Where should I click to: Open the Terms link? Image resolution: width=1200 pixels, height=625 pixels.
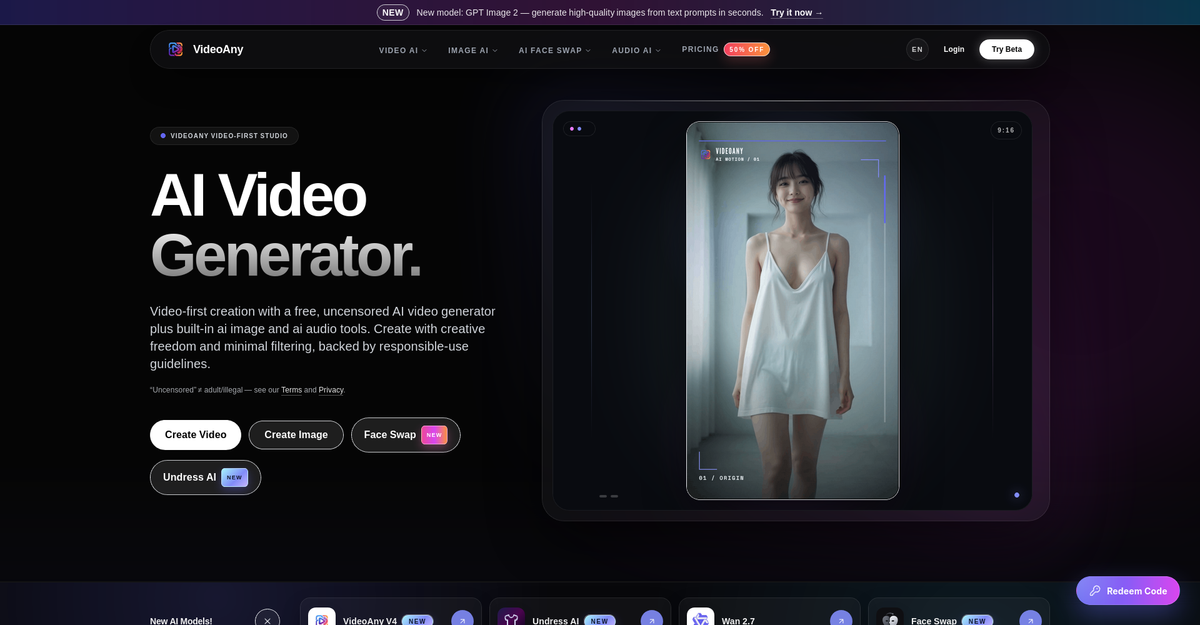coord(291,390)
